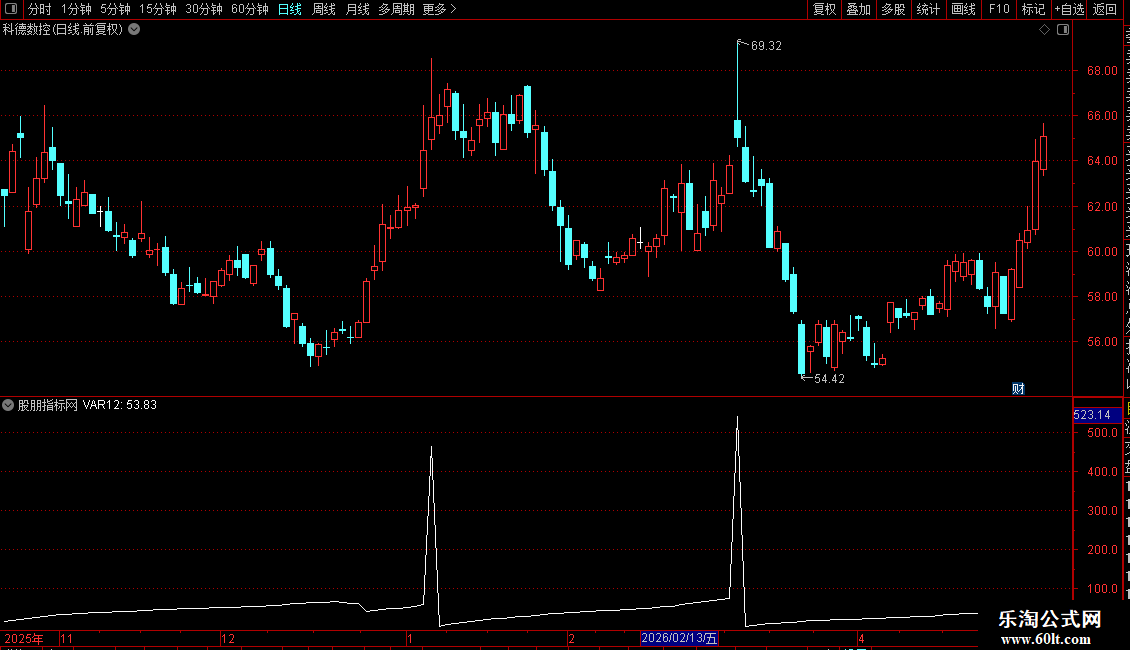This screenshot has height=650, width=1130.
Task: Click the 标记 mark button
Action: 1033,9
